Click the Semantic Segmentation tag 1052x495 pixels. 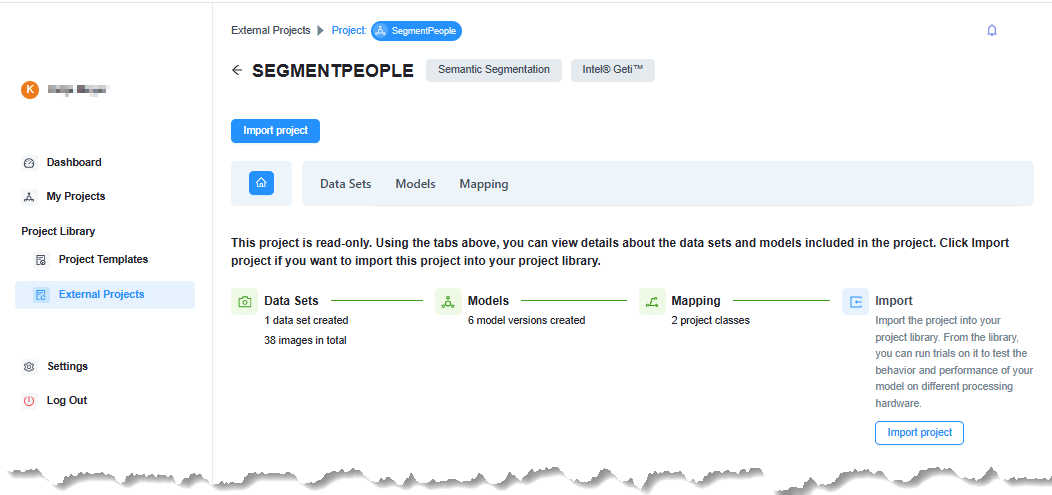[494, 70]
